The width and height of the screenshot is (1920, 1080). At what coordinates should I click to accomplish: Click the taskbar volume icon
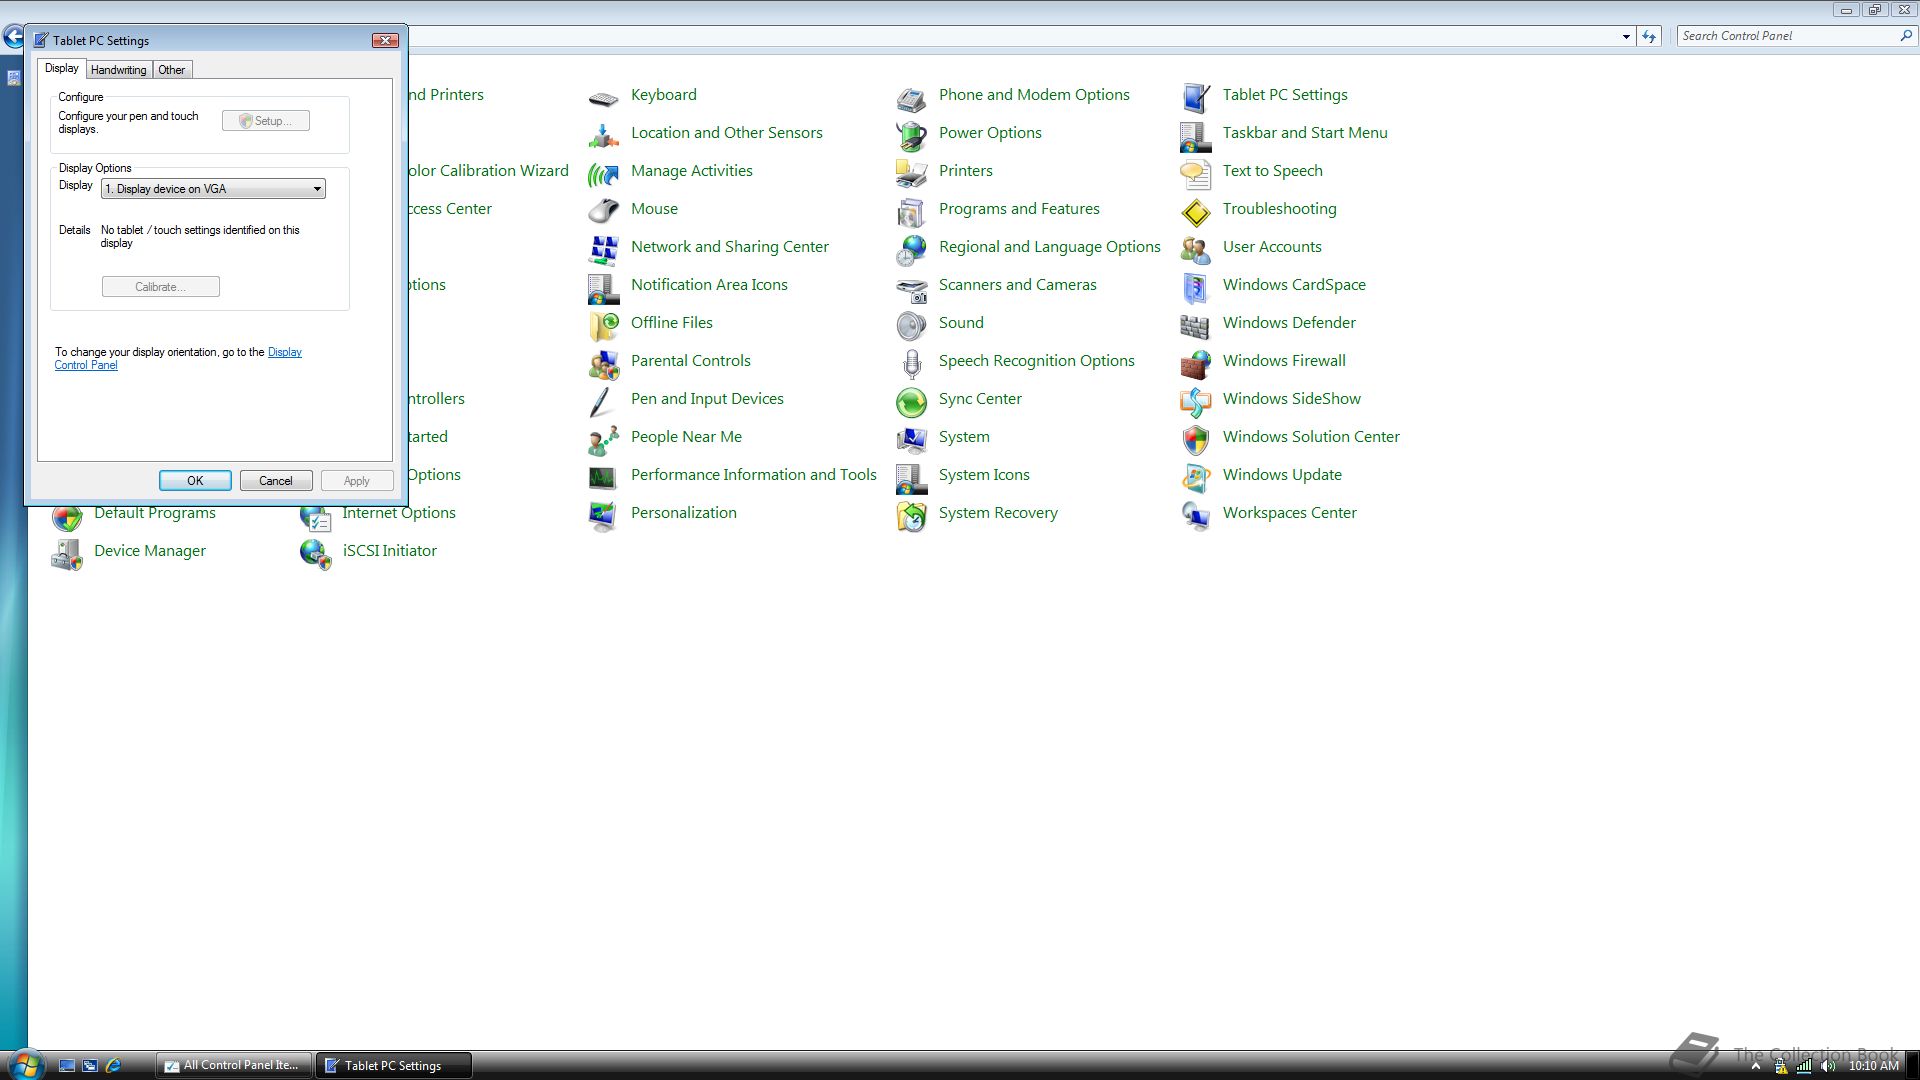1828,1066
